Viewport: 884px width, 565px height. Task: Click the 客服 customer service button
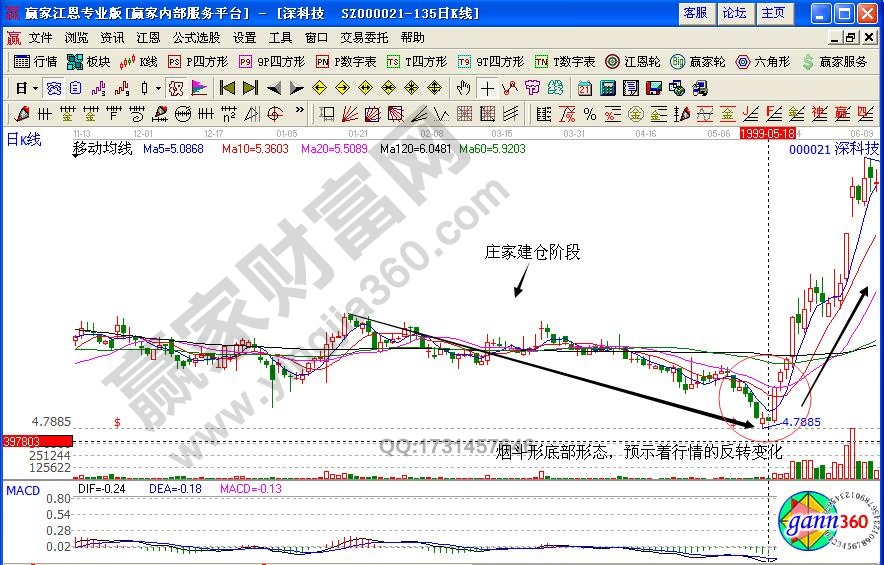coord(695,13)
